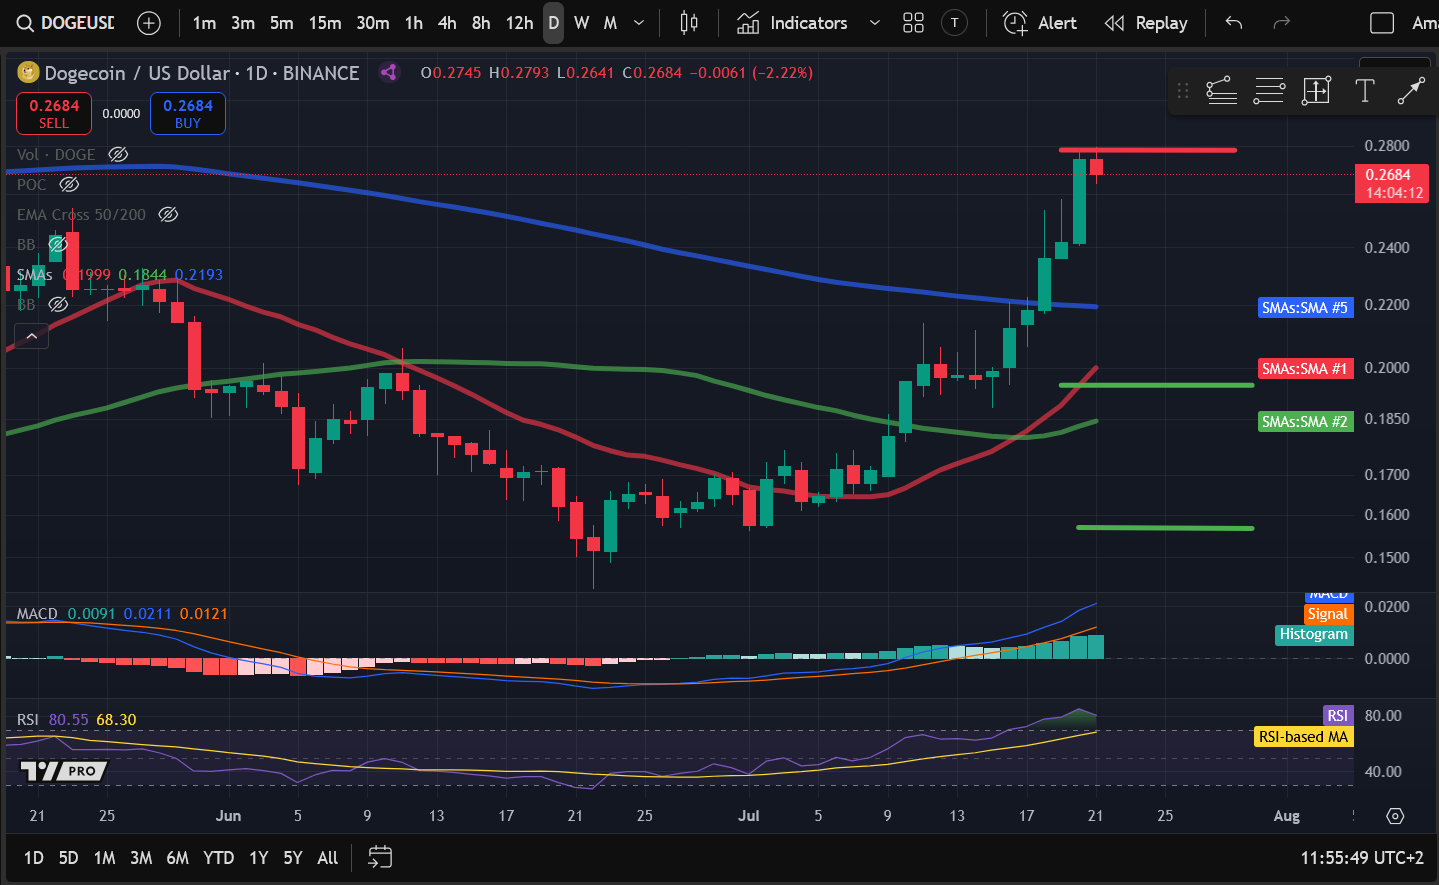Open symbol search for DOGEUSD
Image resolution: width=1439 pixels, height=885 pixels.
click(66, 23)
